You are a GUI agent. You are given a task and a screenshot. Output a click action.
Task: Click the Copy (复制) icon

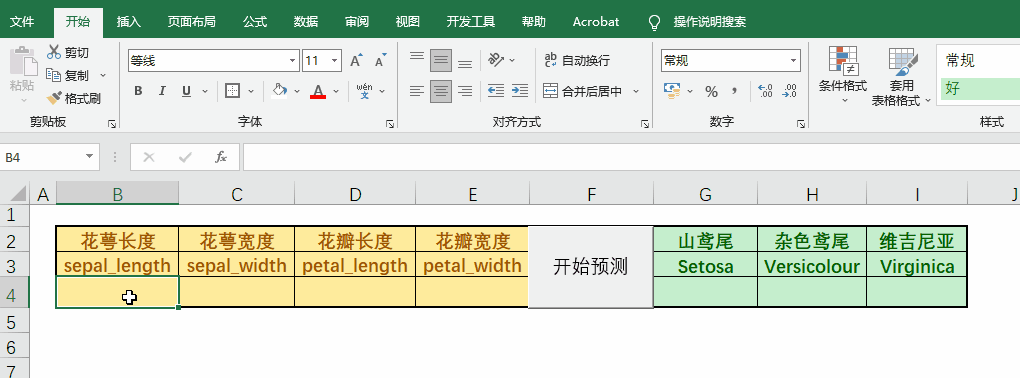(x=54, y=75)
